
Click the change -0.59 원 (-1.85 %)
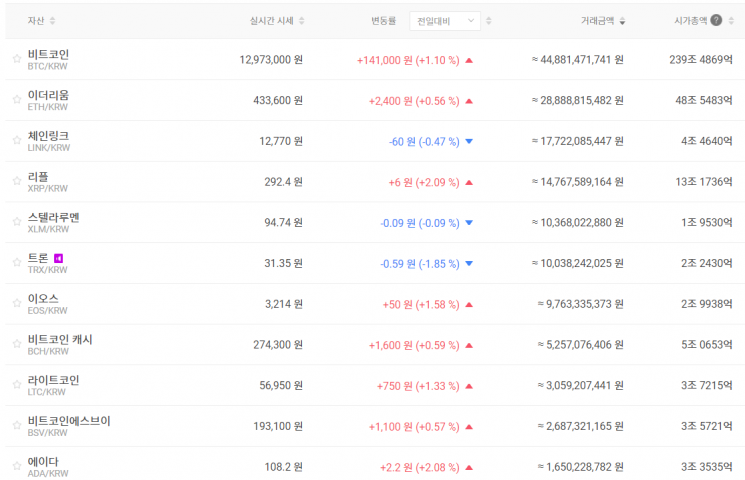click(420, 264)
